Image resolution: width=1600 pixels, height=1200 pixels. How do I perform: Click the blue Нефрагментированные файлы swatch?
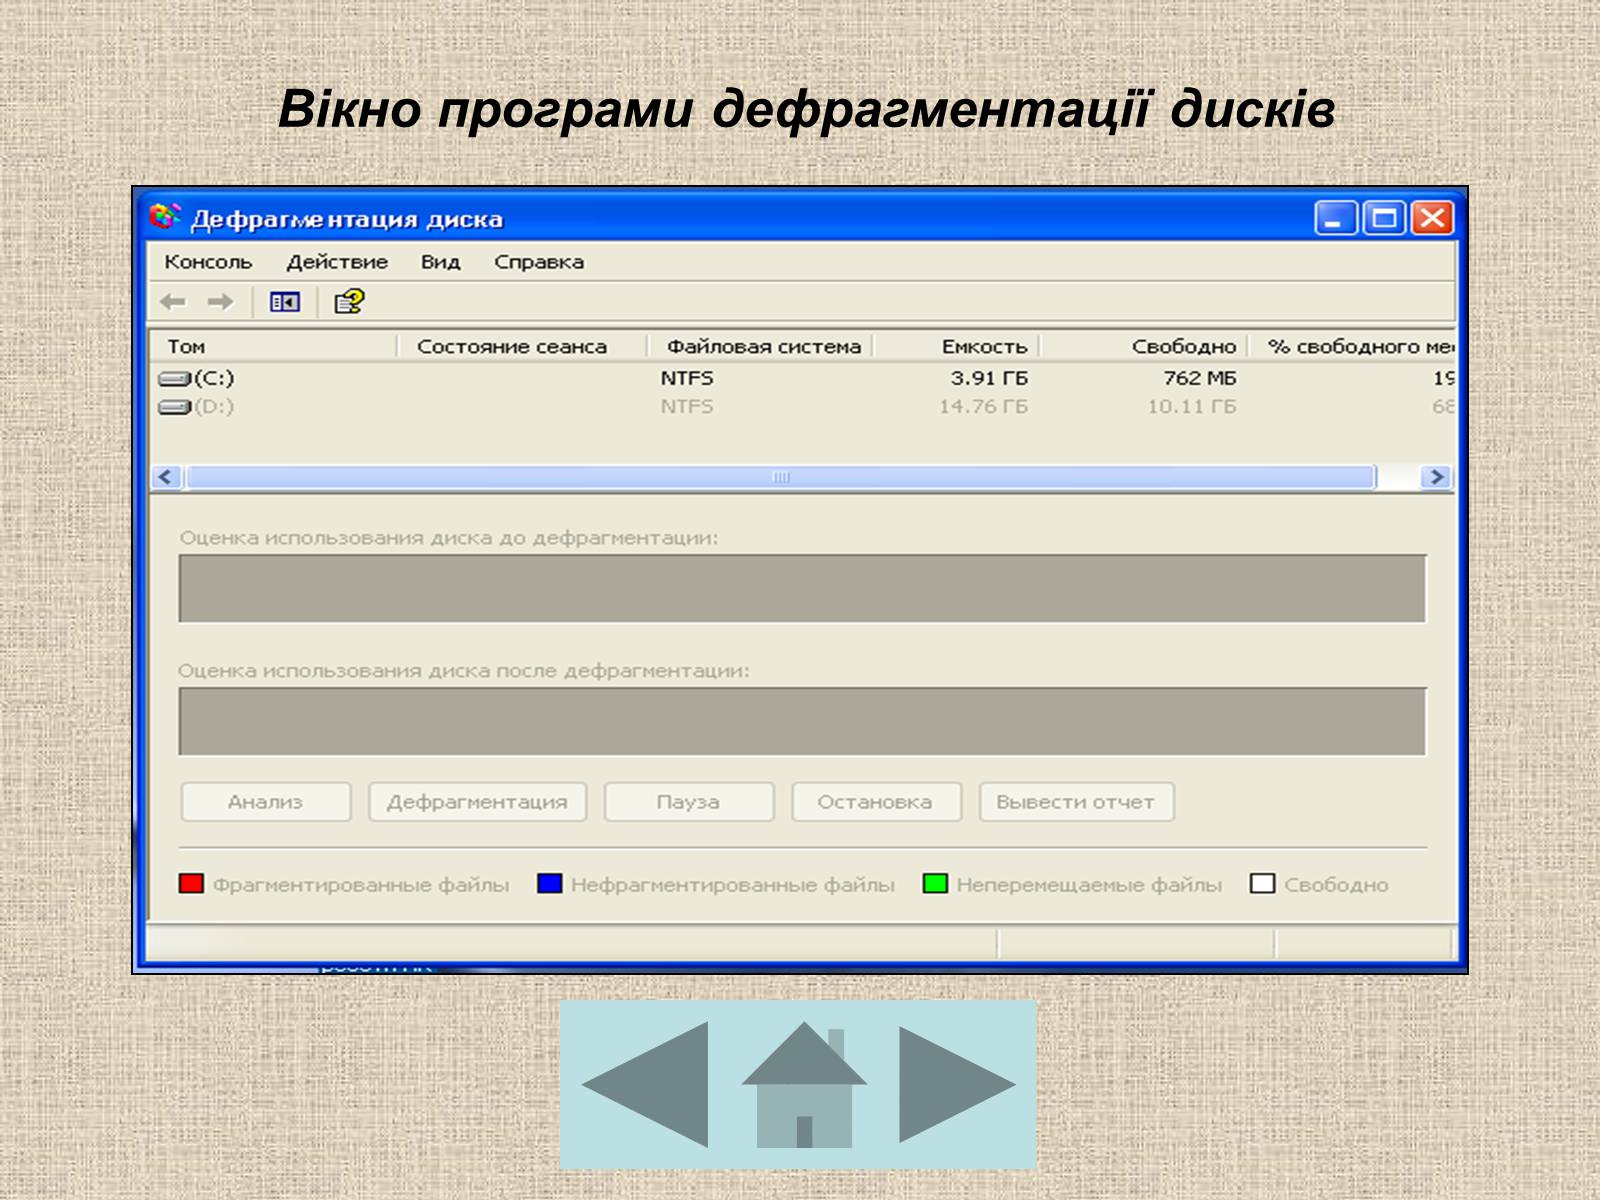550,884
